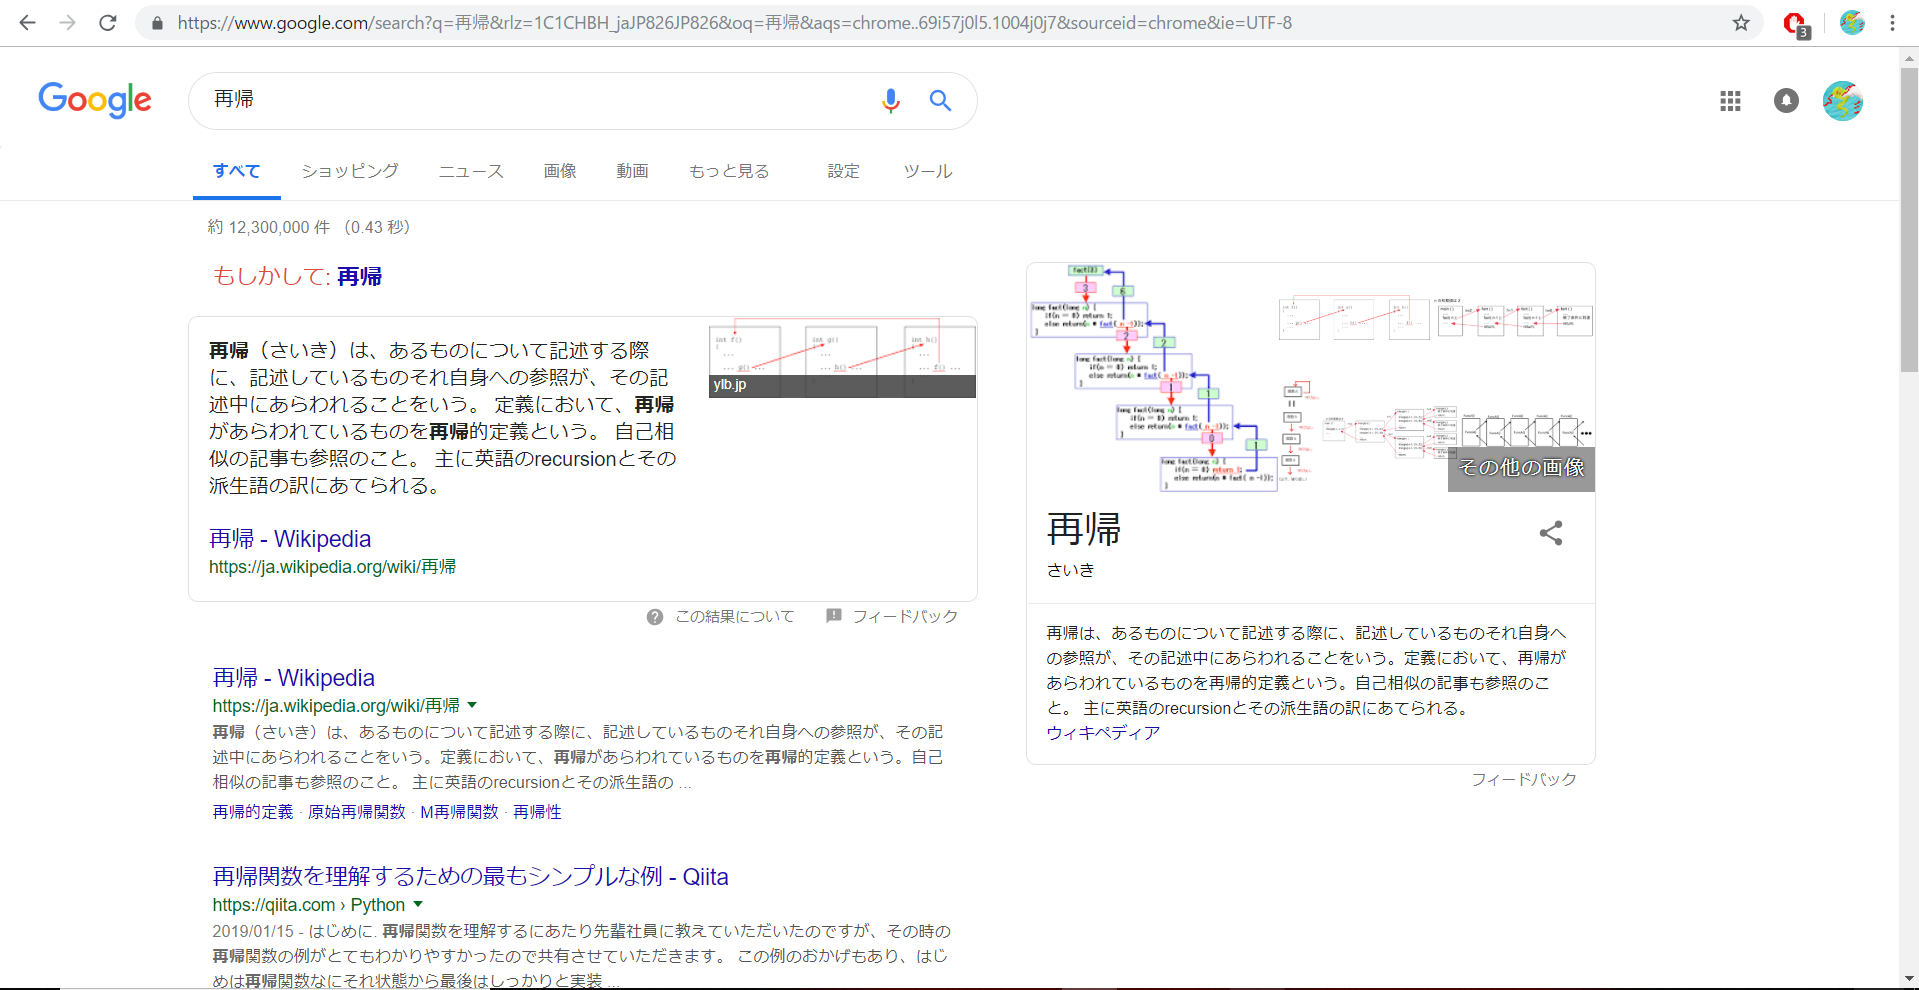Open the Google account avatar
This screenshot has width=1919, height=990.
pos(1842,100)
